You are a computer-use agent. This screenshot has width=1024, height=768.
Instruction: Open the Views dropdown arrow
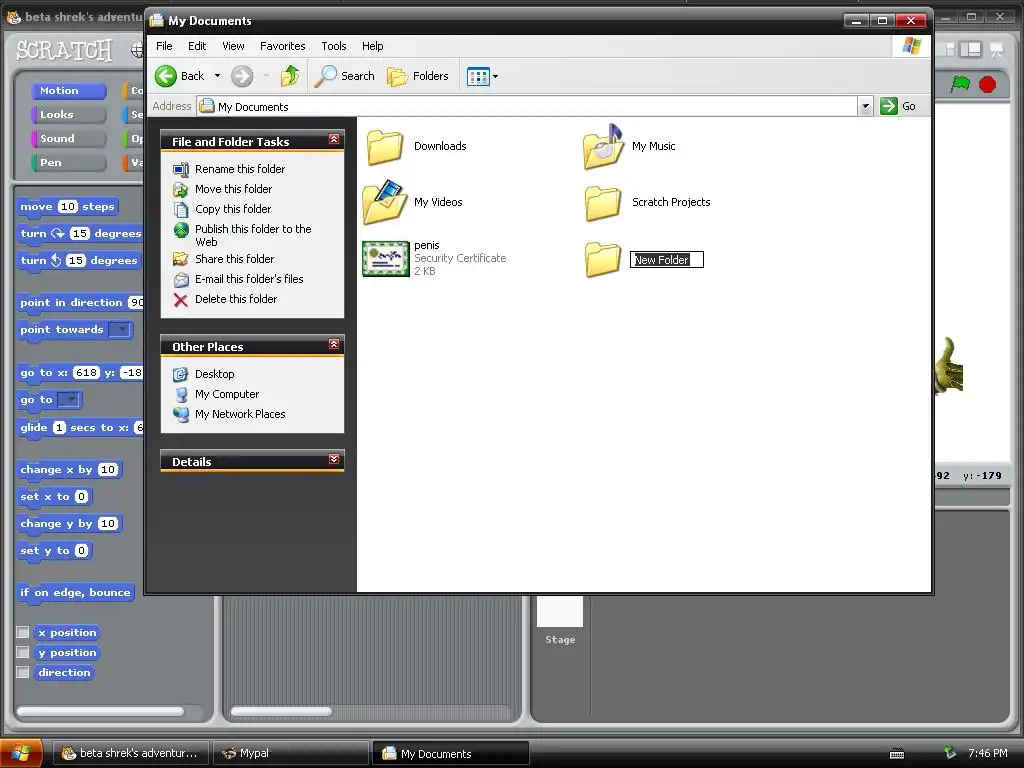point(496,76)
